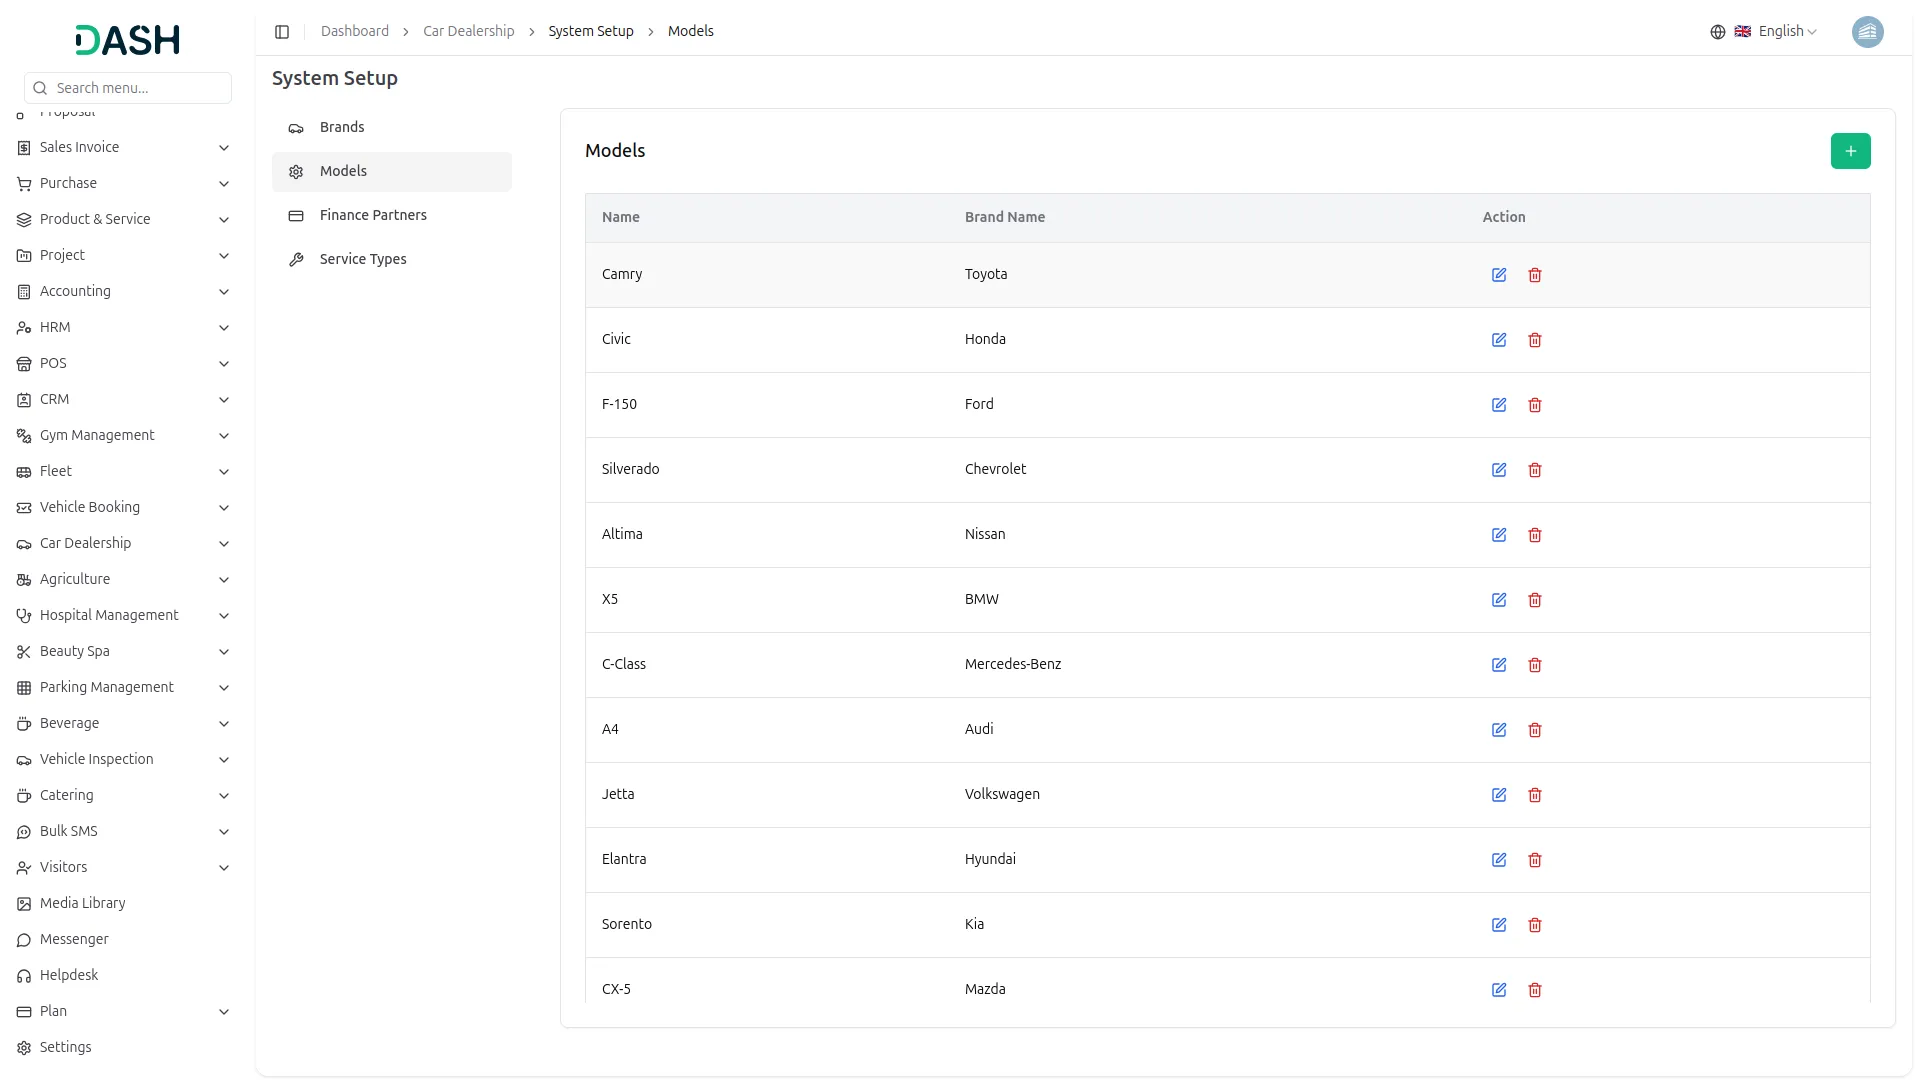
Task: Go to Dashboard breadcrumb link
Action: [x=355, y=32]
